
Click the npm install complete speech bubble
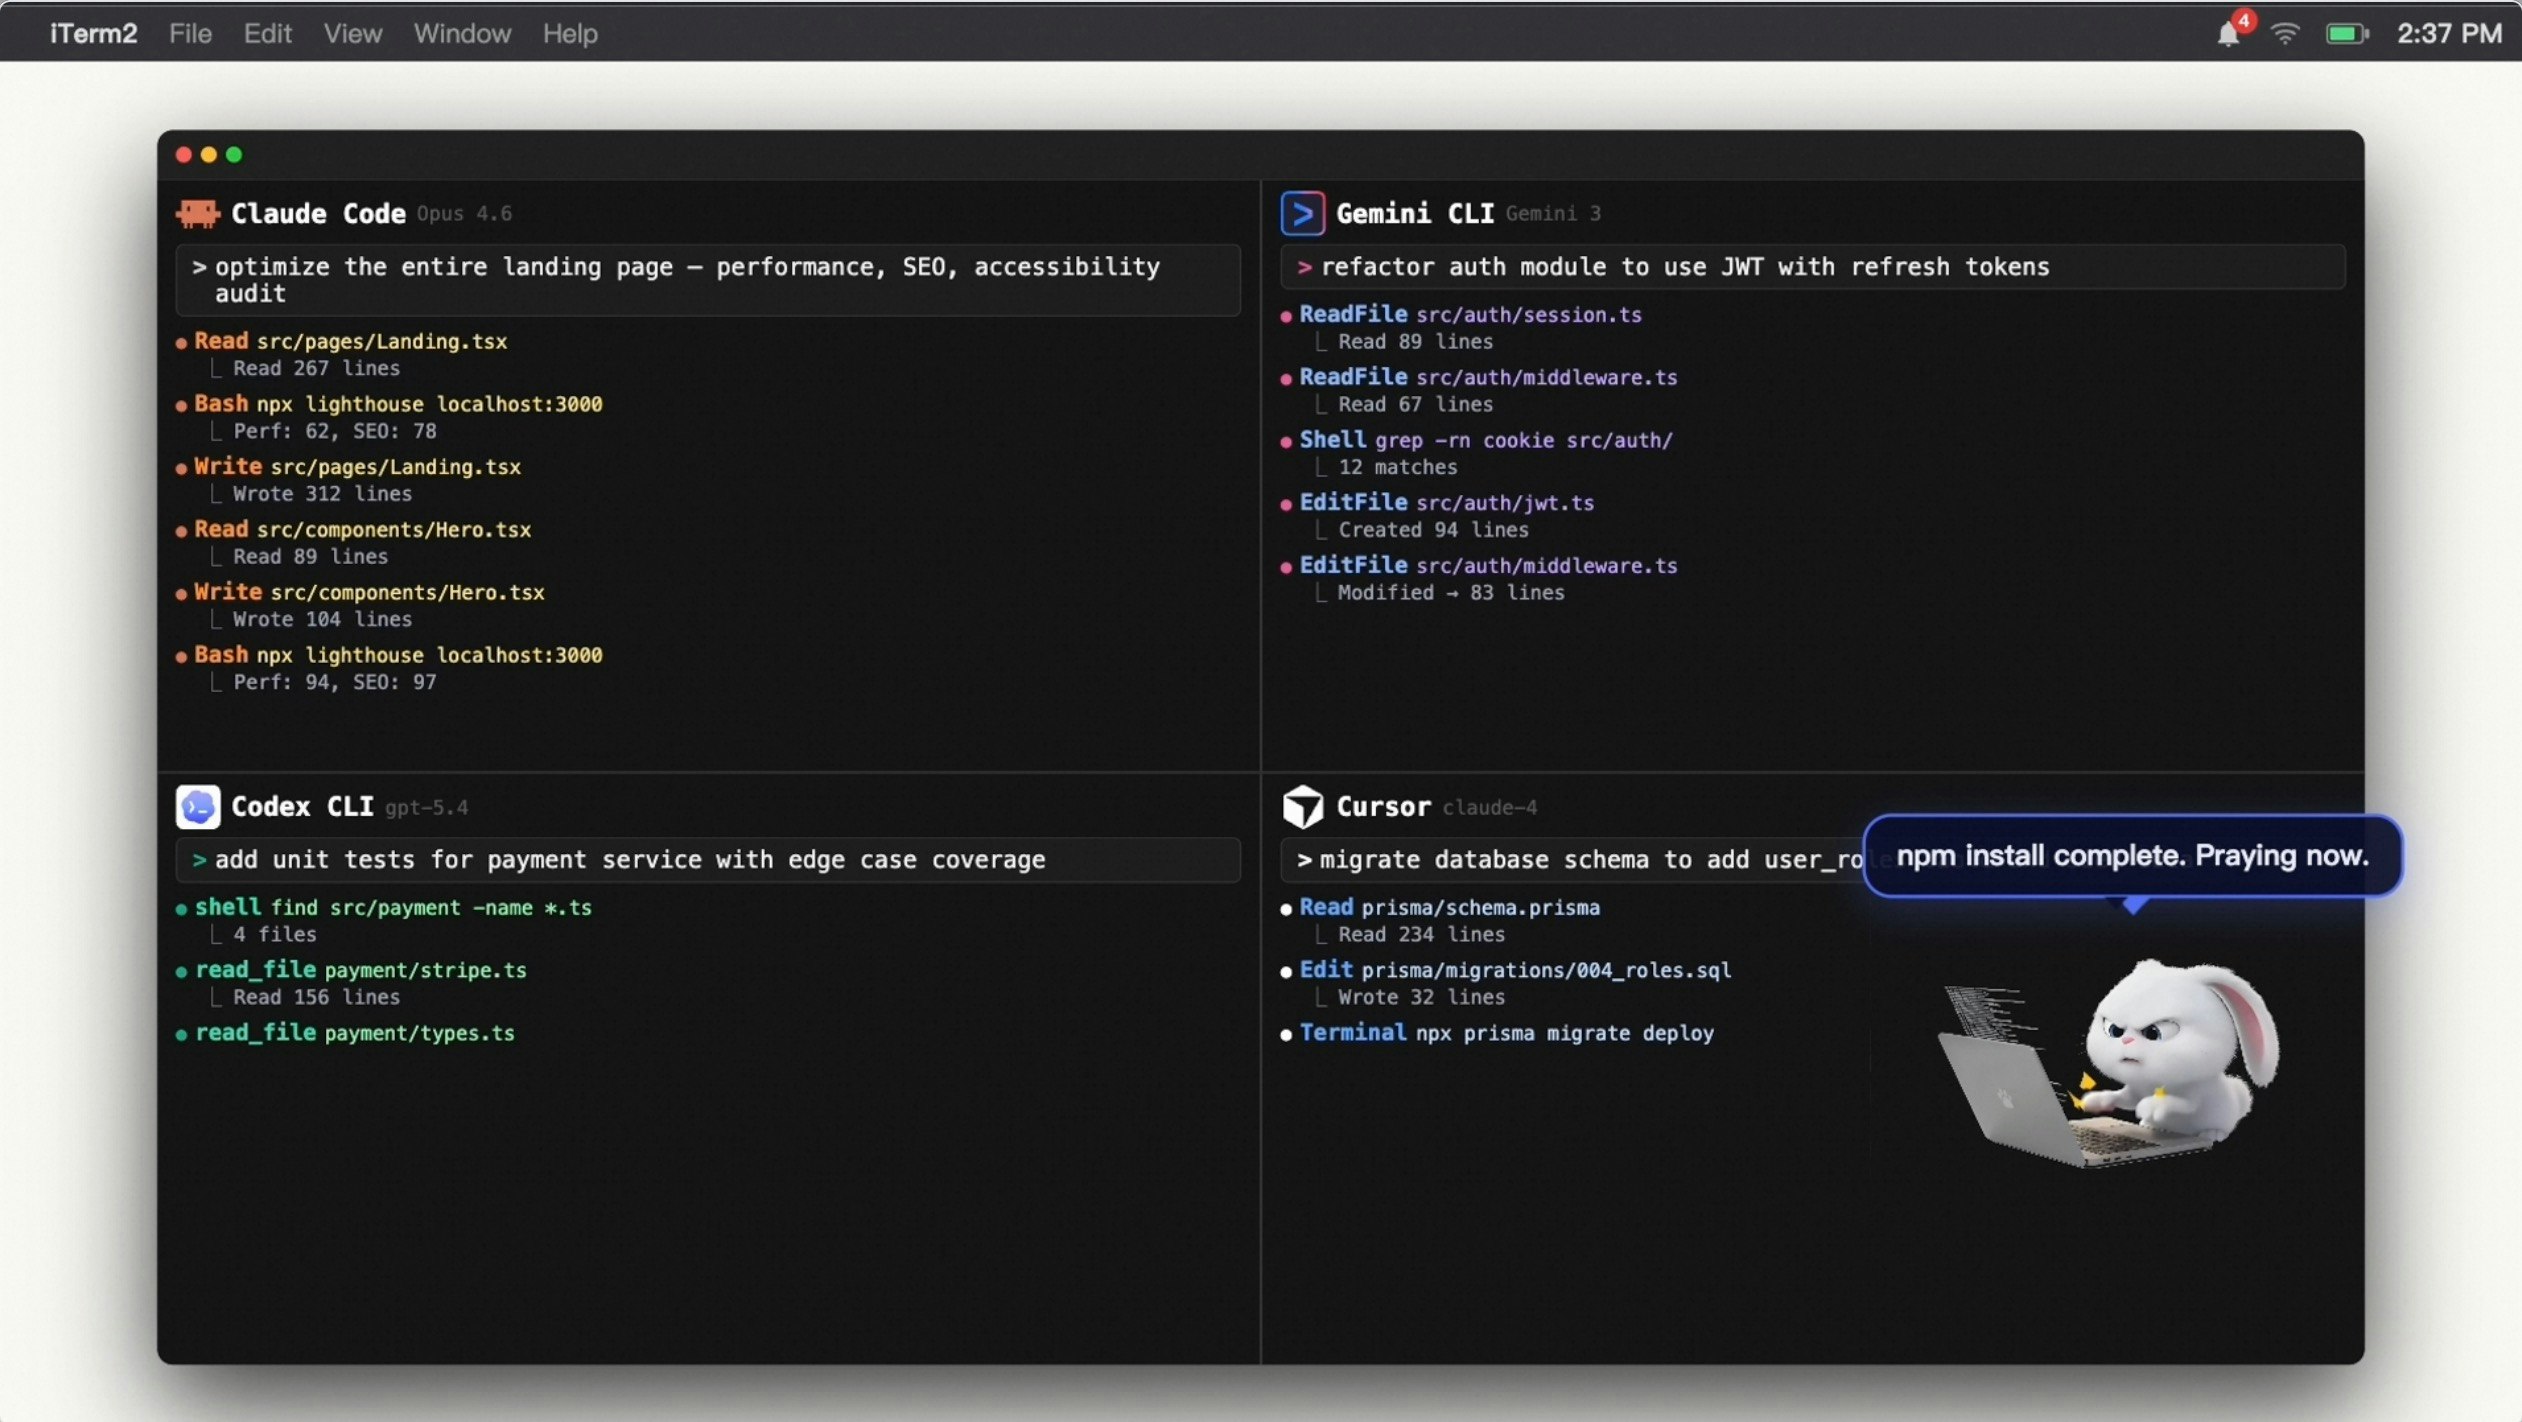pyautogui.click(x=2132, y=856)
